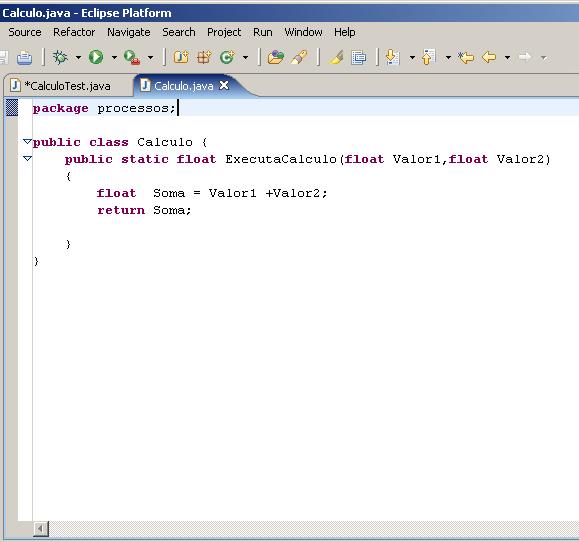Click the Next Annotation down arrow icon
The image size is (579, 542).
pos(392,57)
